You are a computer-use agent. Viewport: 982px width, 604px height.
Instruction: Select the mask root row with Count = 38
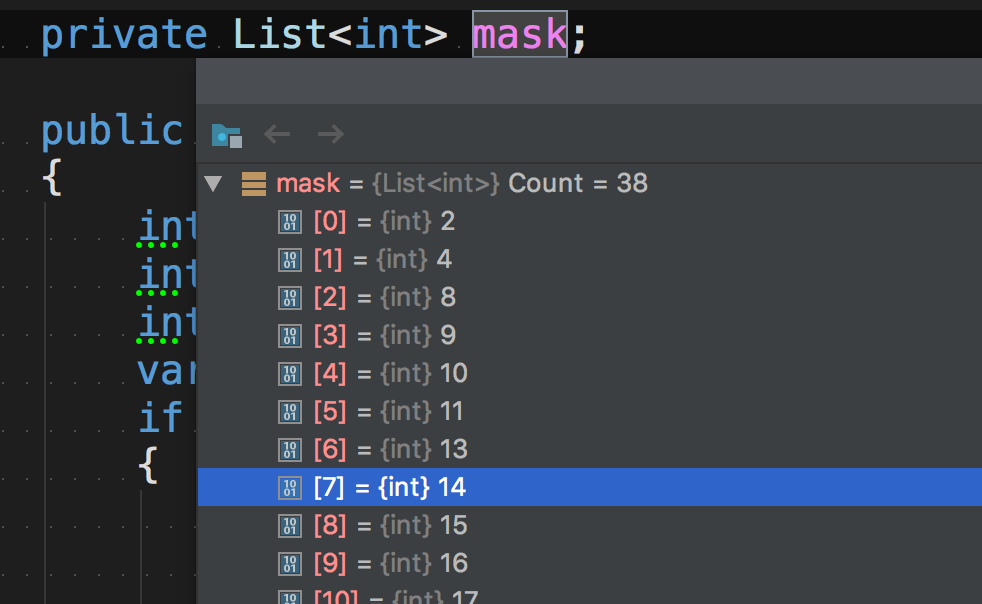[589, 184]
